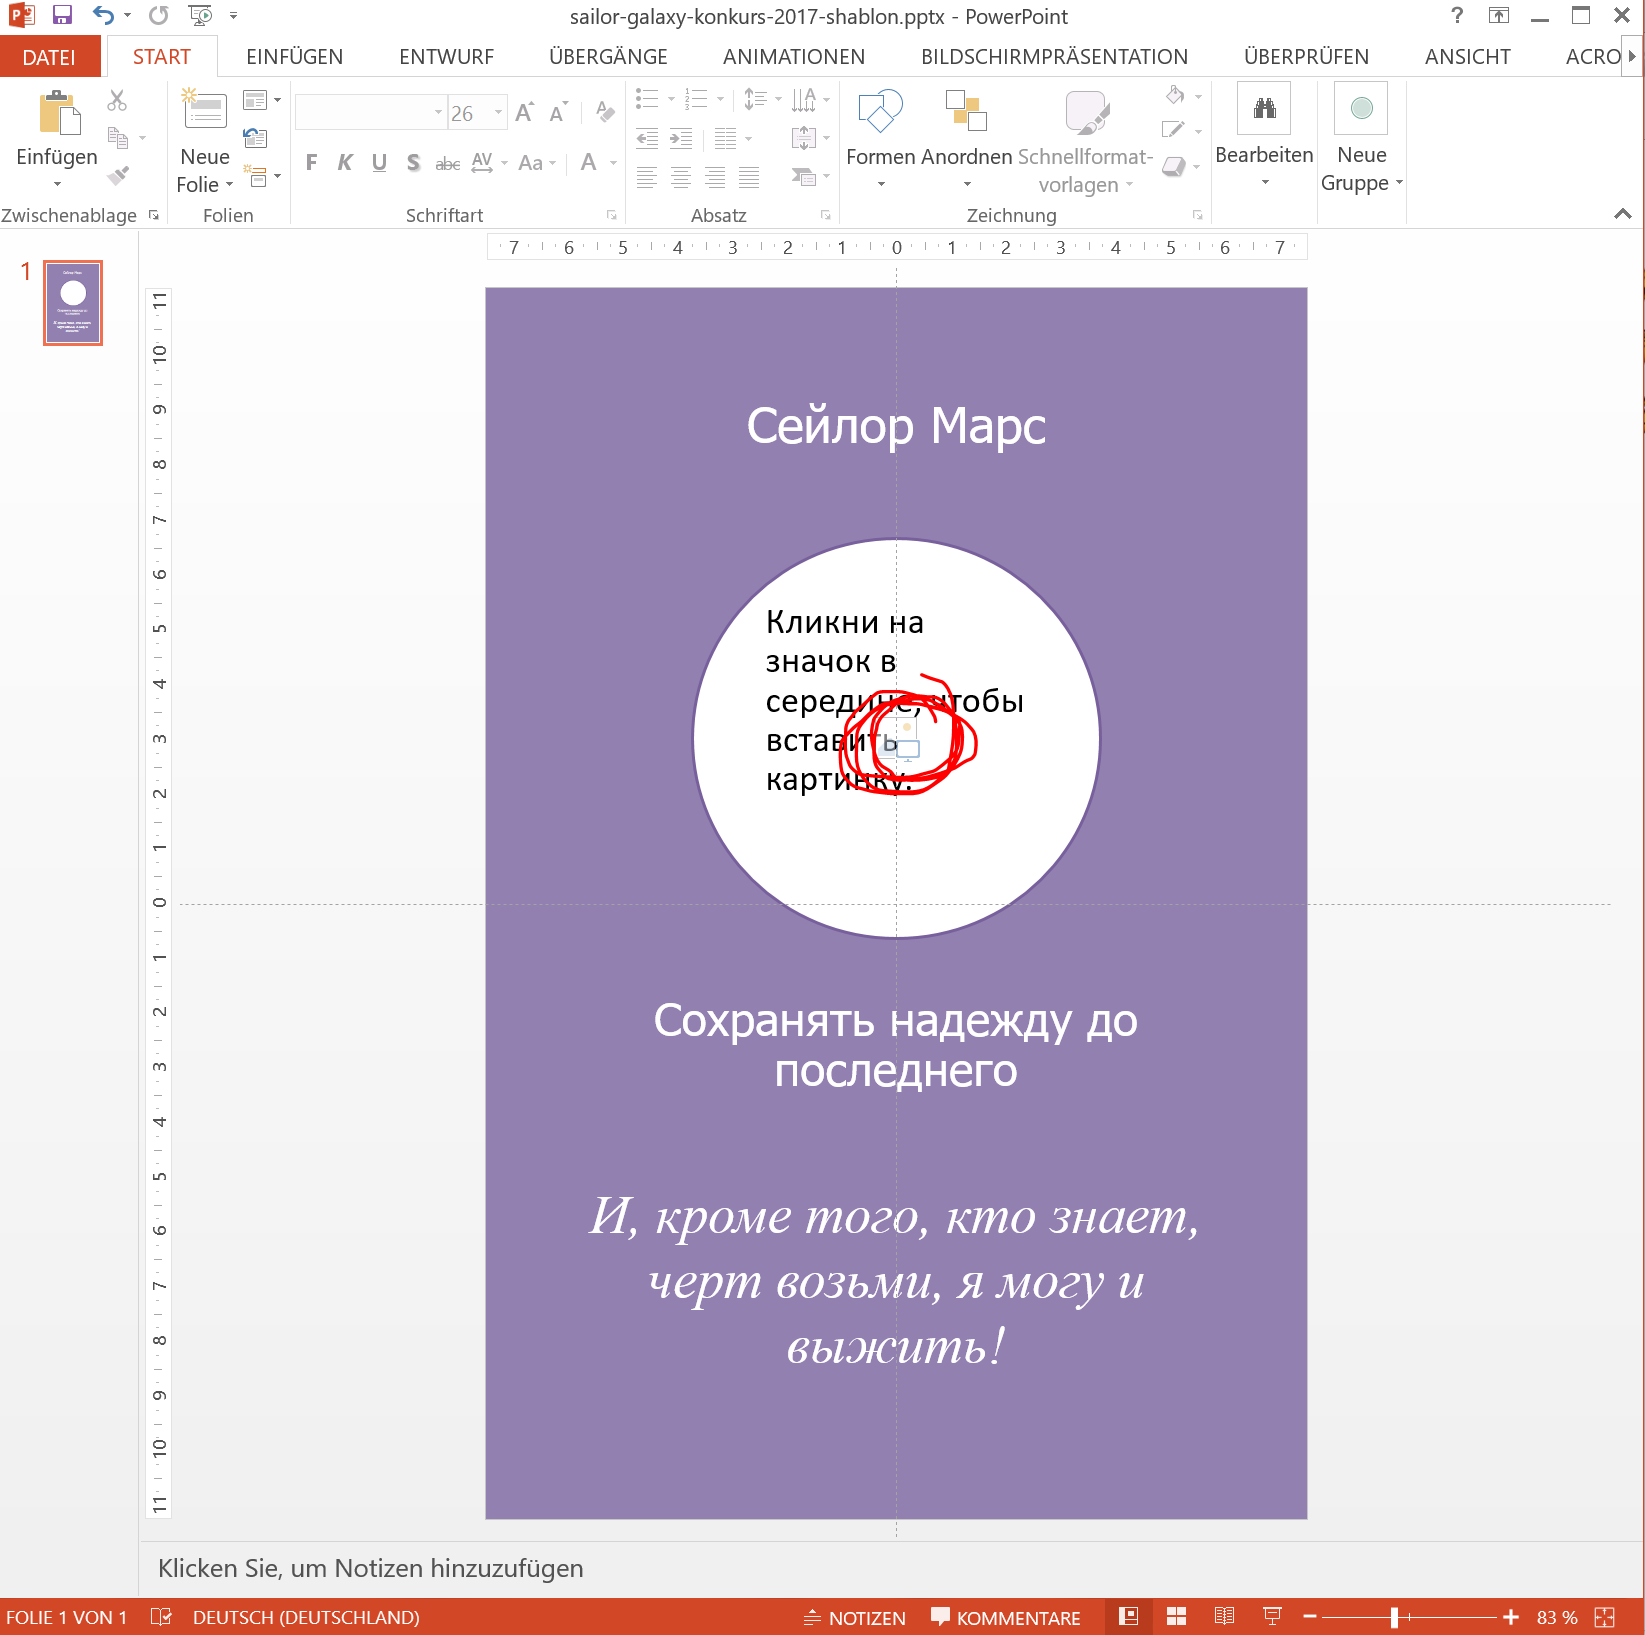This screenshot has width=1645, height=1635.
Task: Click the Formen shapes icon
Action: [x=880, y=112]
